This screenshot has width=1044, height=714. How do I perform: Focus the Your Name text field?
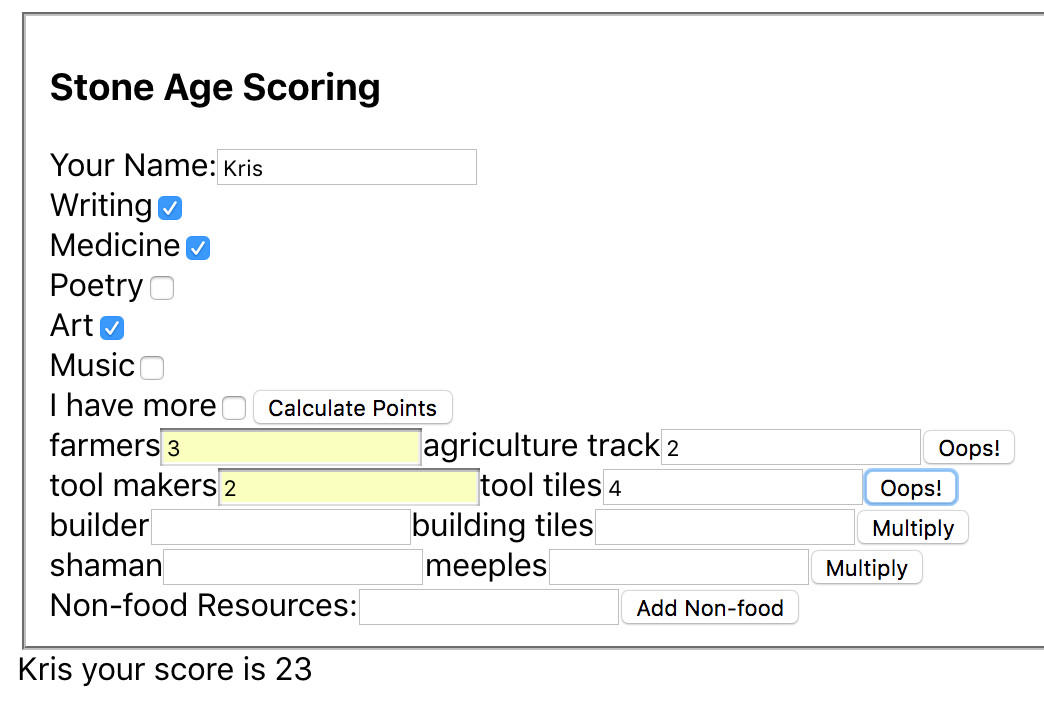pyautogui.click(x=346, y=168)
